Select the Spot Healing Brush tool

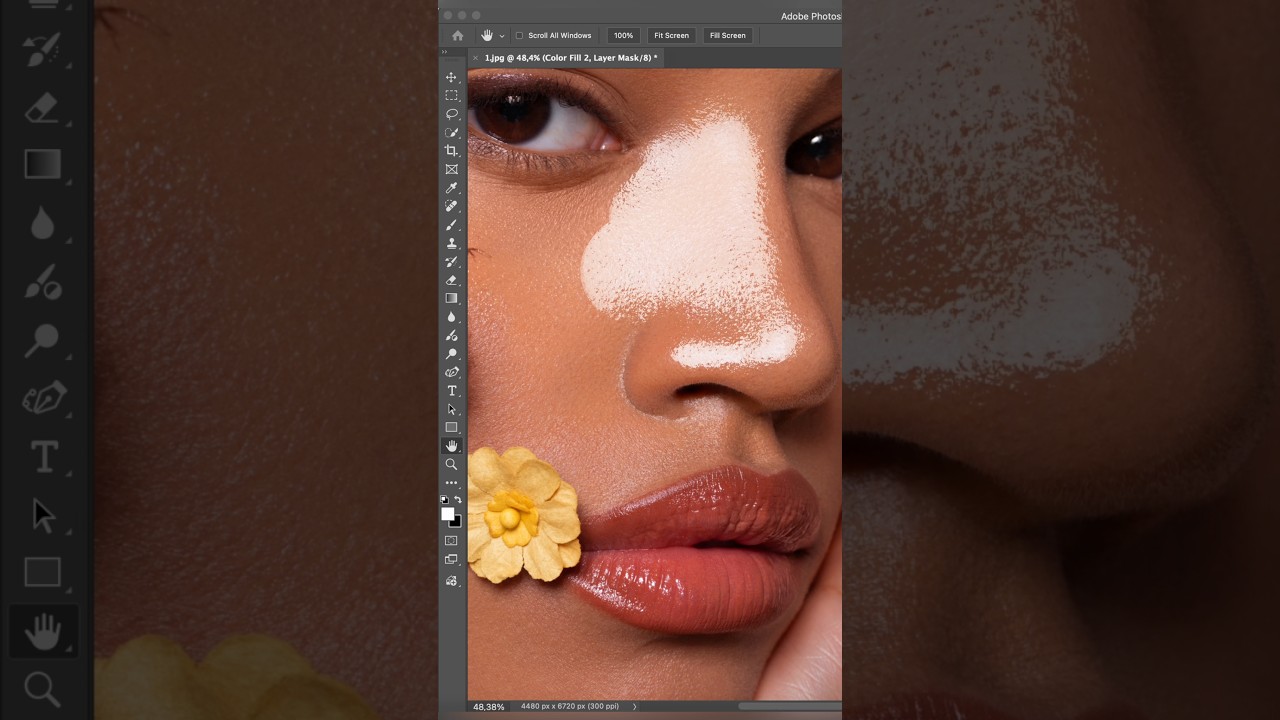[451, 206]
